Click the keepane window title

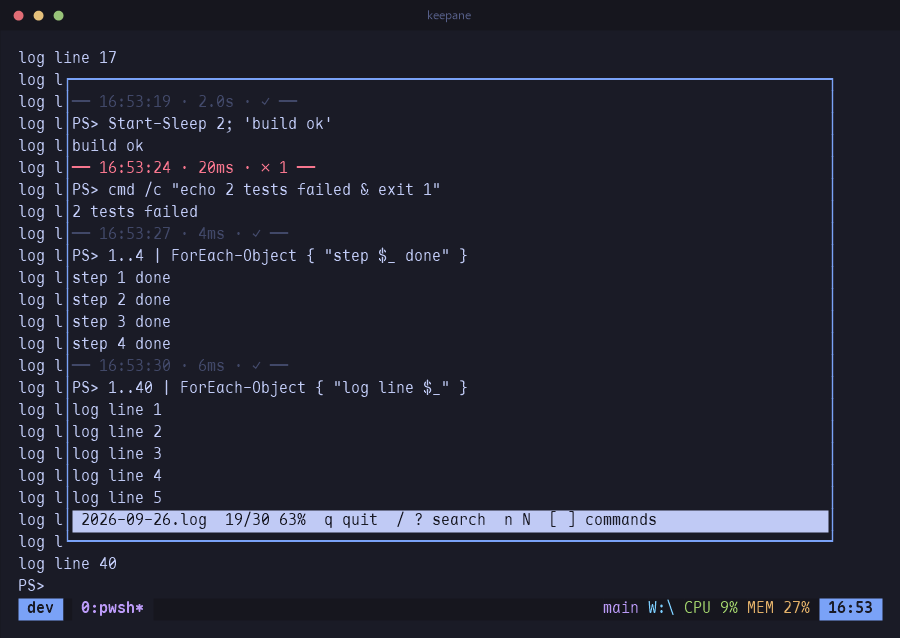point(449,15)
